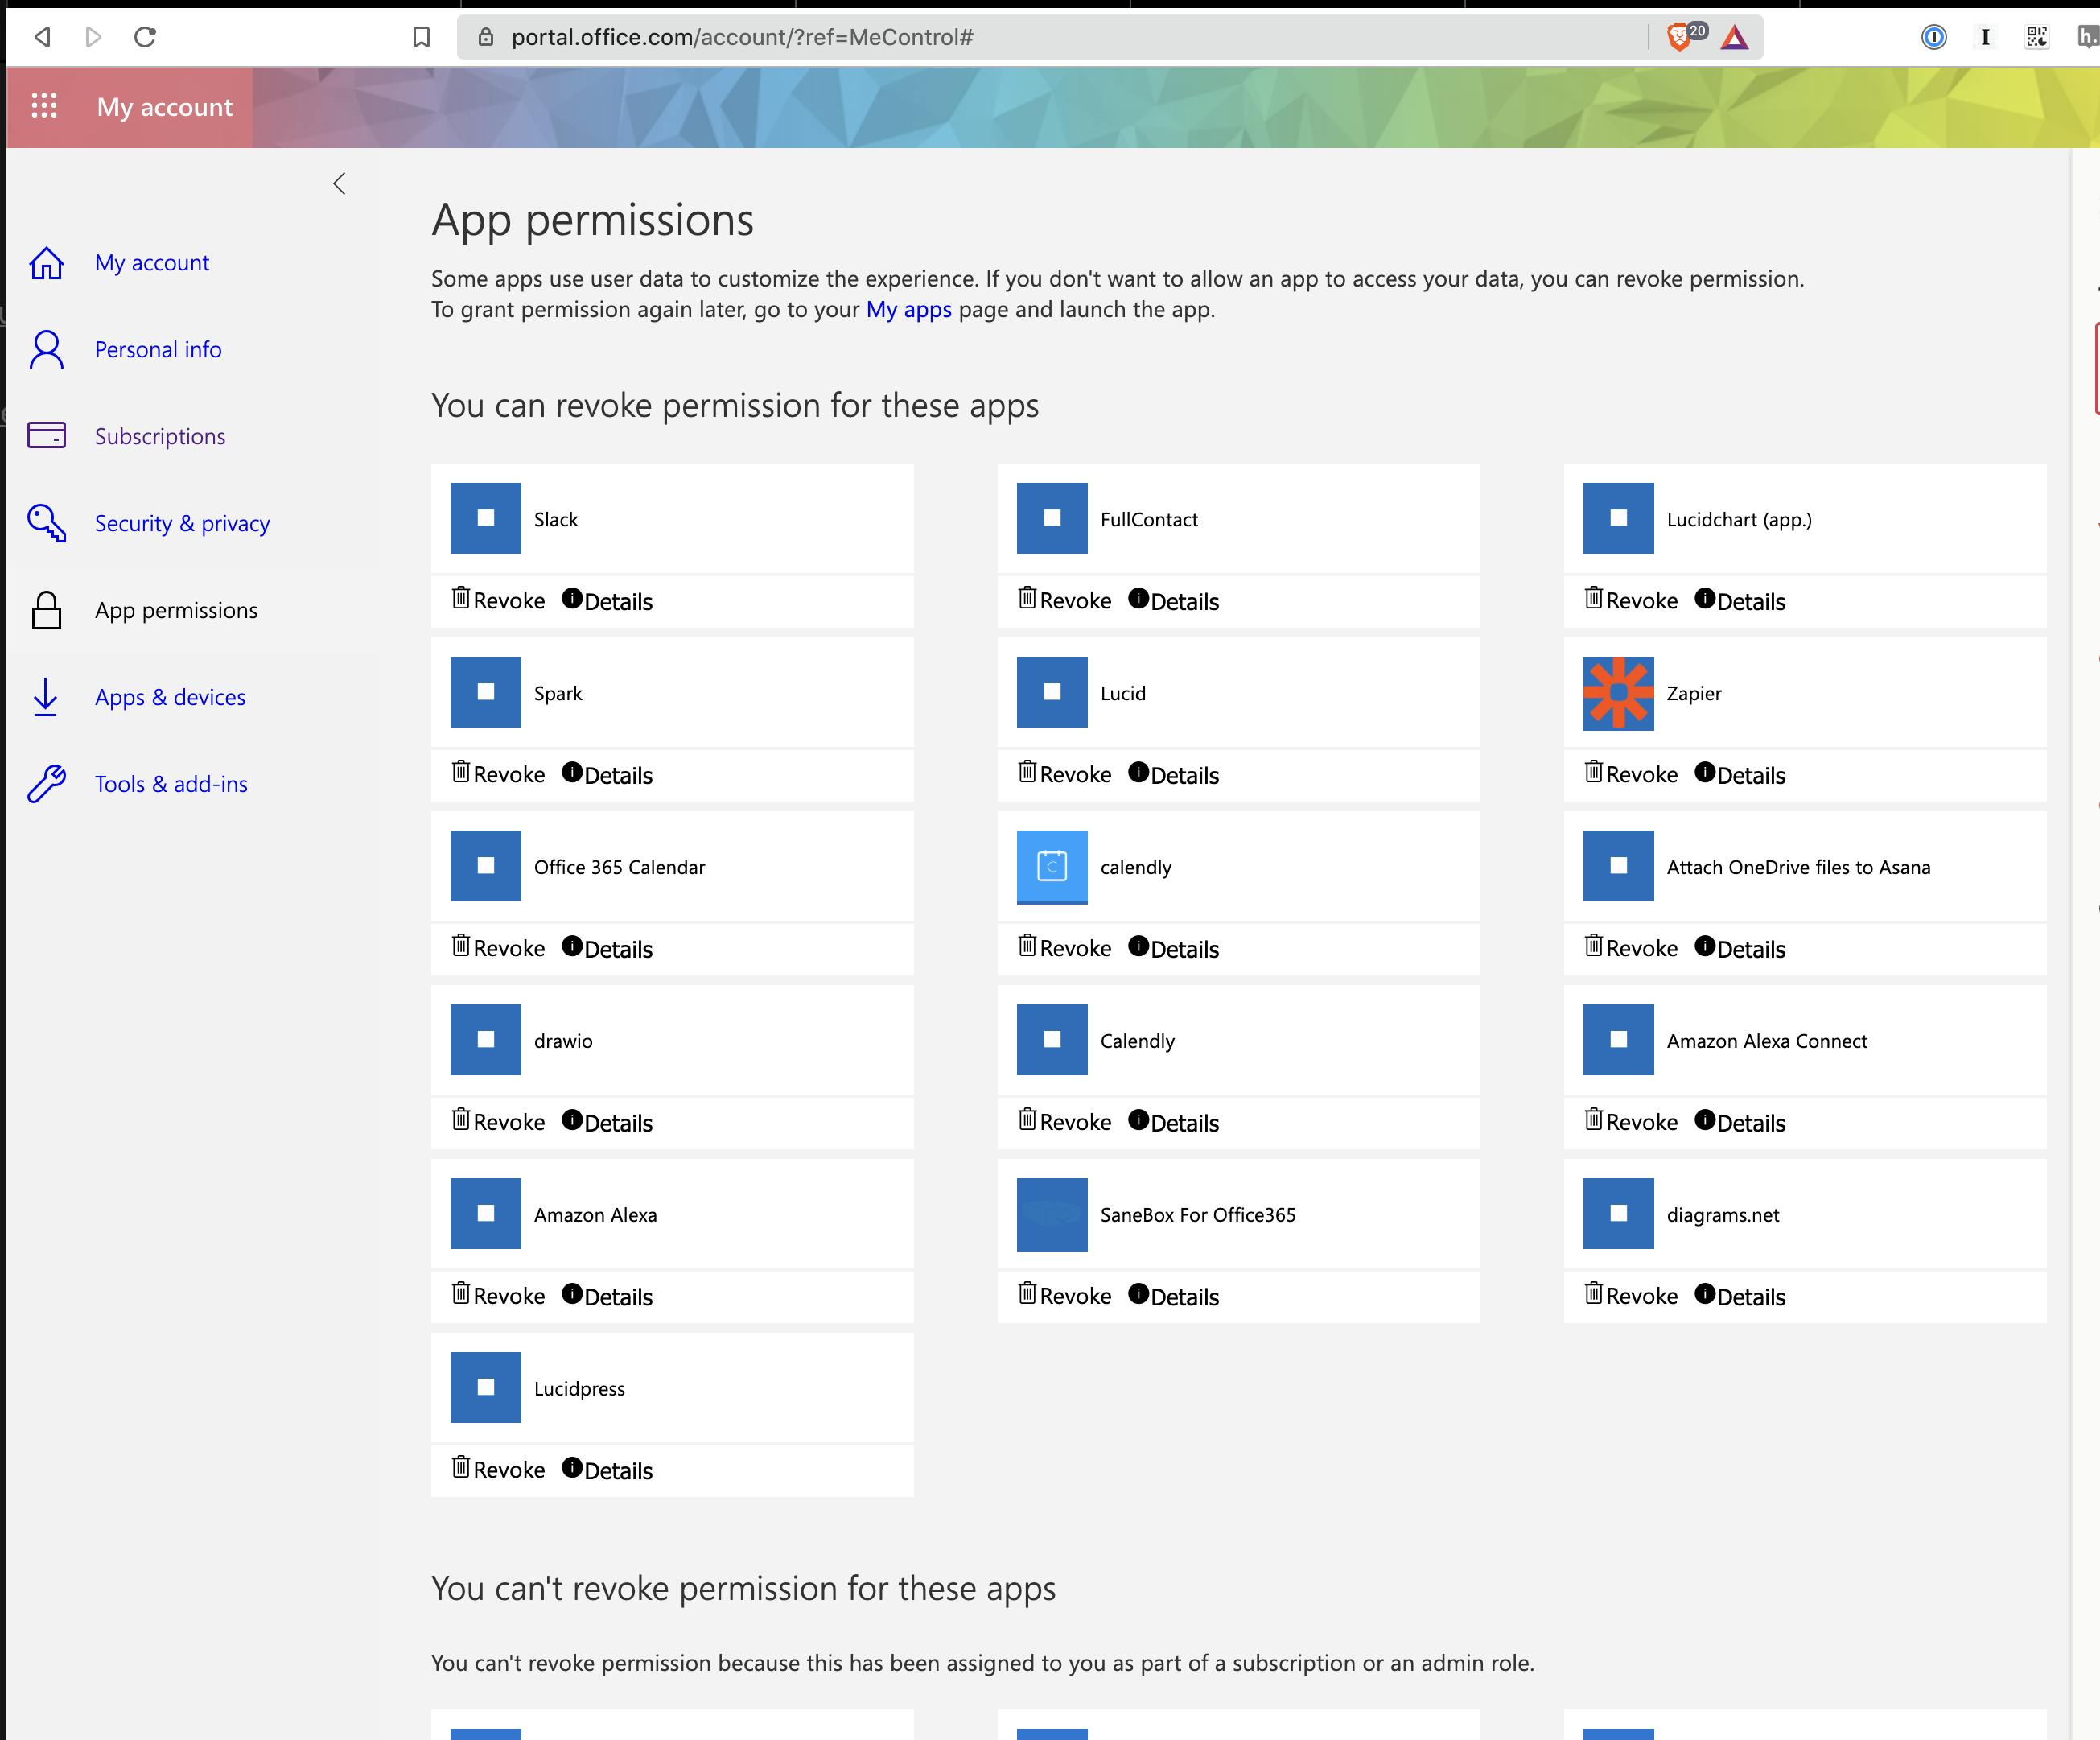Collapse the left navigation pane chevron
This screenshot has width=2100, height=1740.
(339, 183)
